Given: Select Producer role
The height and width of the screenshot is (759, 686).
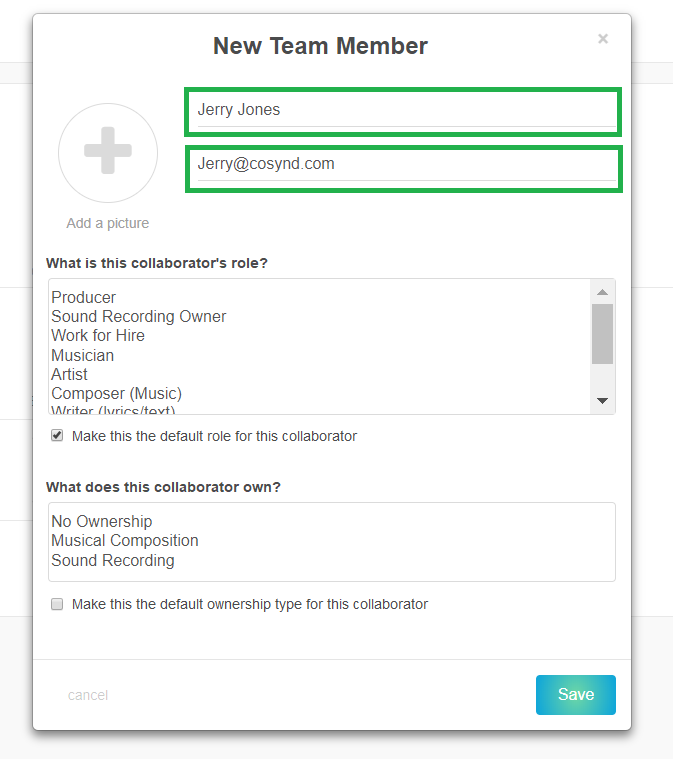Looking at the screenshot, I should 84,297.
